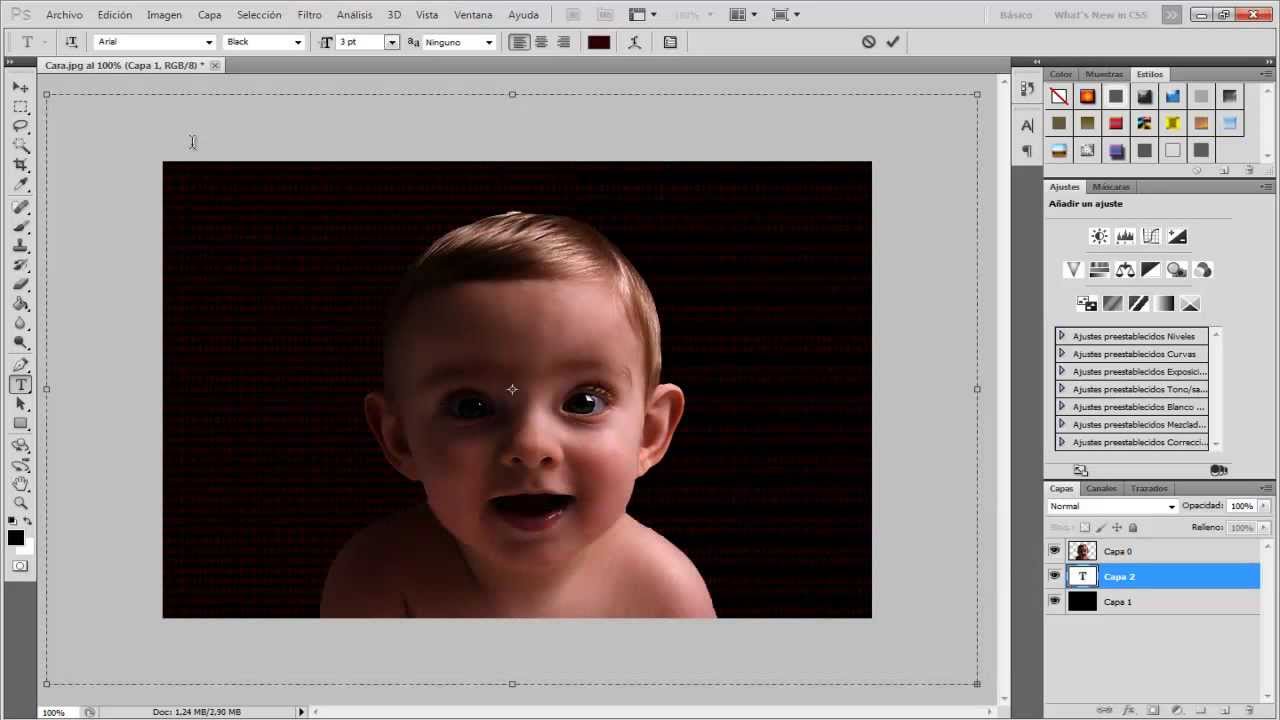Select the Dodge tool
Image resolution: width=1280 pixels, height=720 pixels.
tap(20, 343)
